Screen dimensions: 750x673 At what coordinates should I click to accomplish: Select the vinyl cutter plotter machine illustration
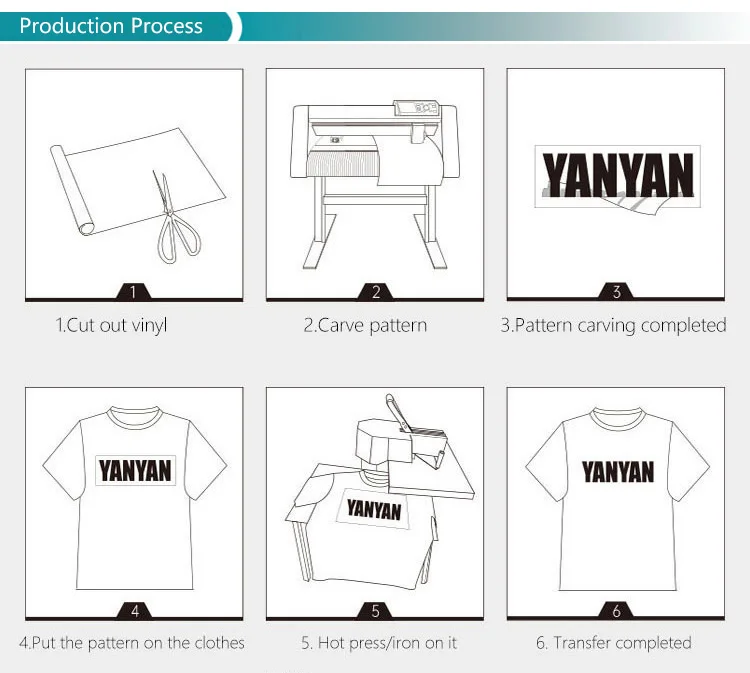(x=375, y=185)
